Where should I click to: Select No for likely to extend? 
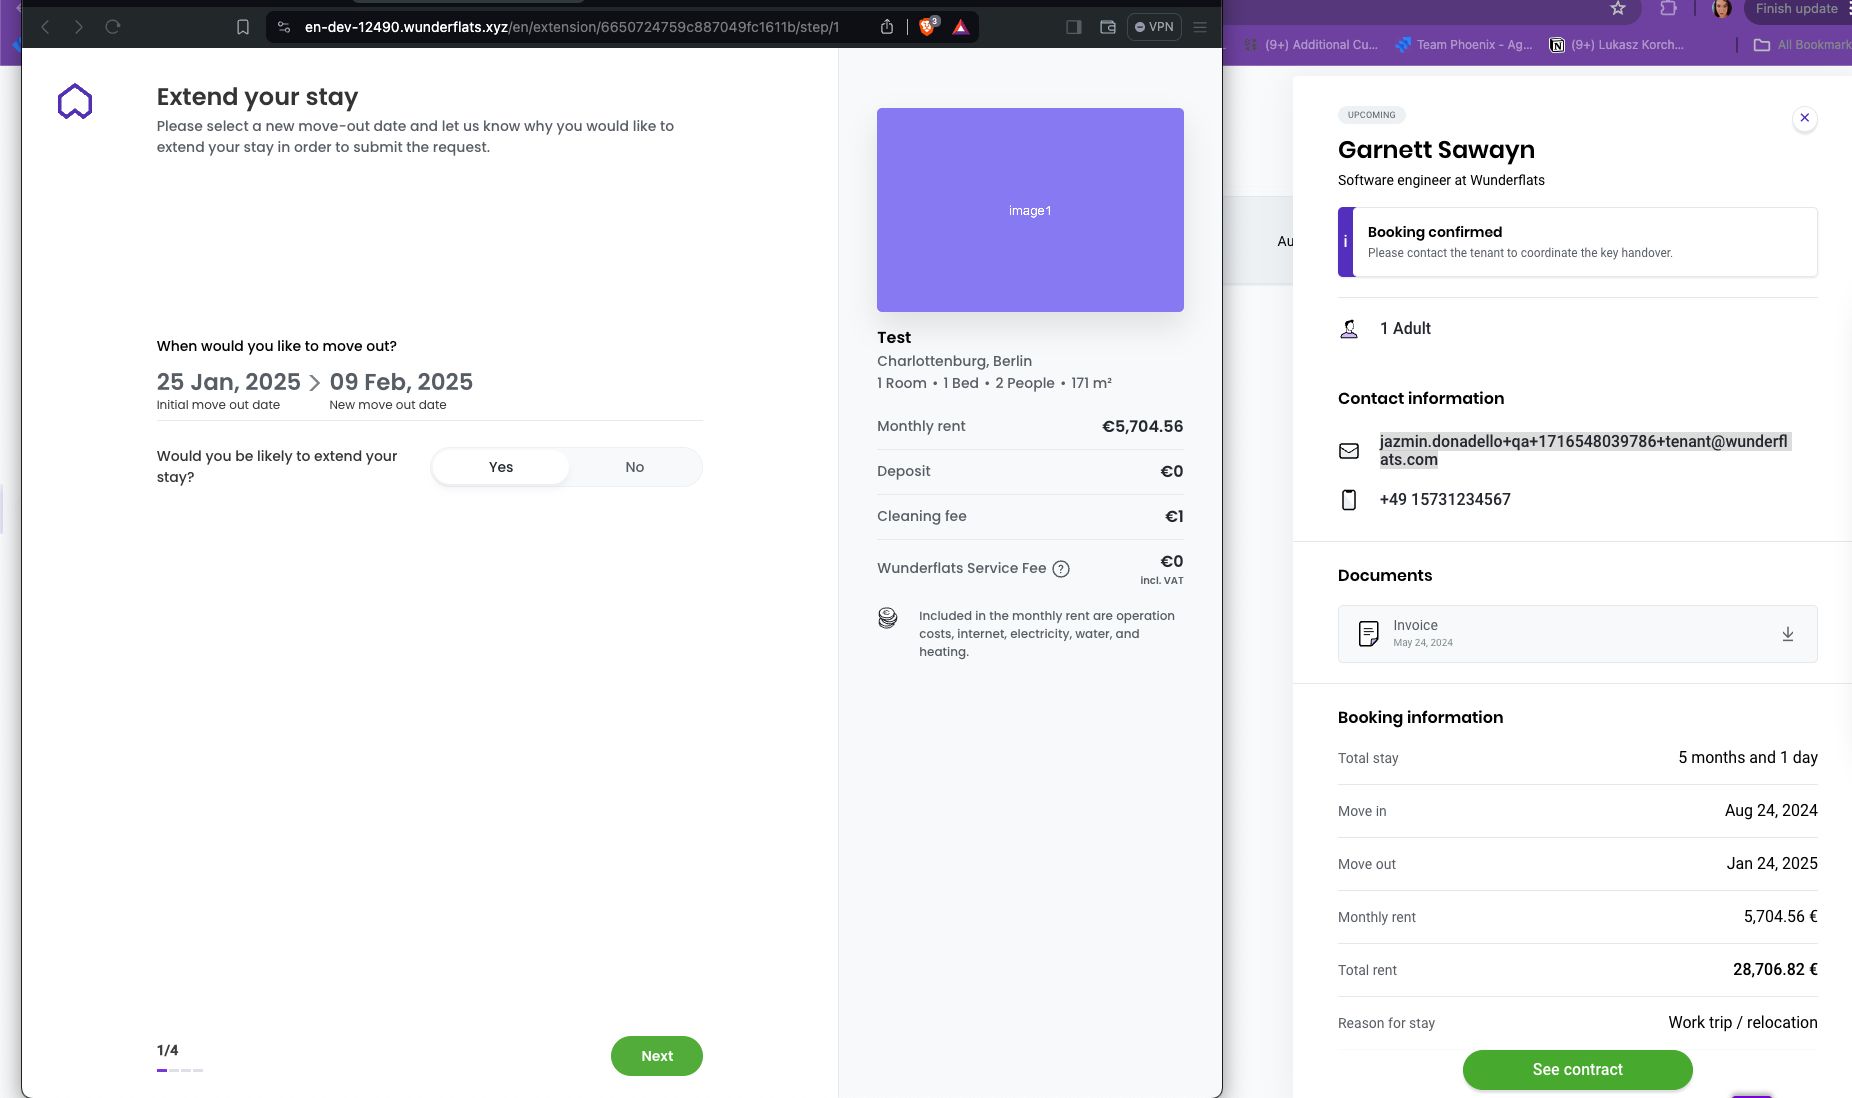[x=634, y=467]
